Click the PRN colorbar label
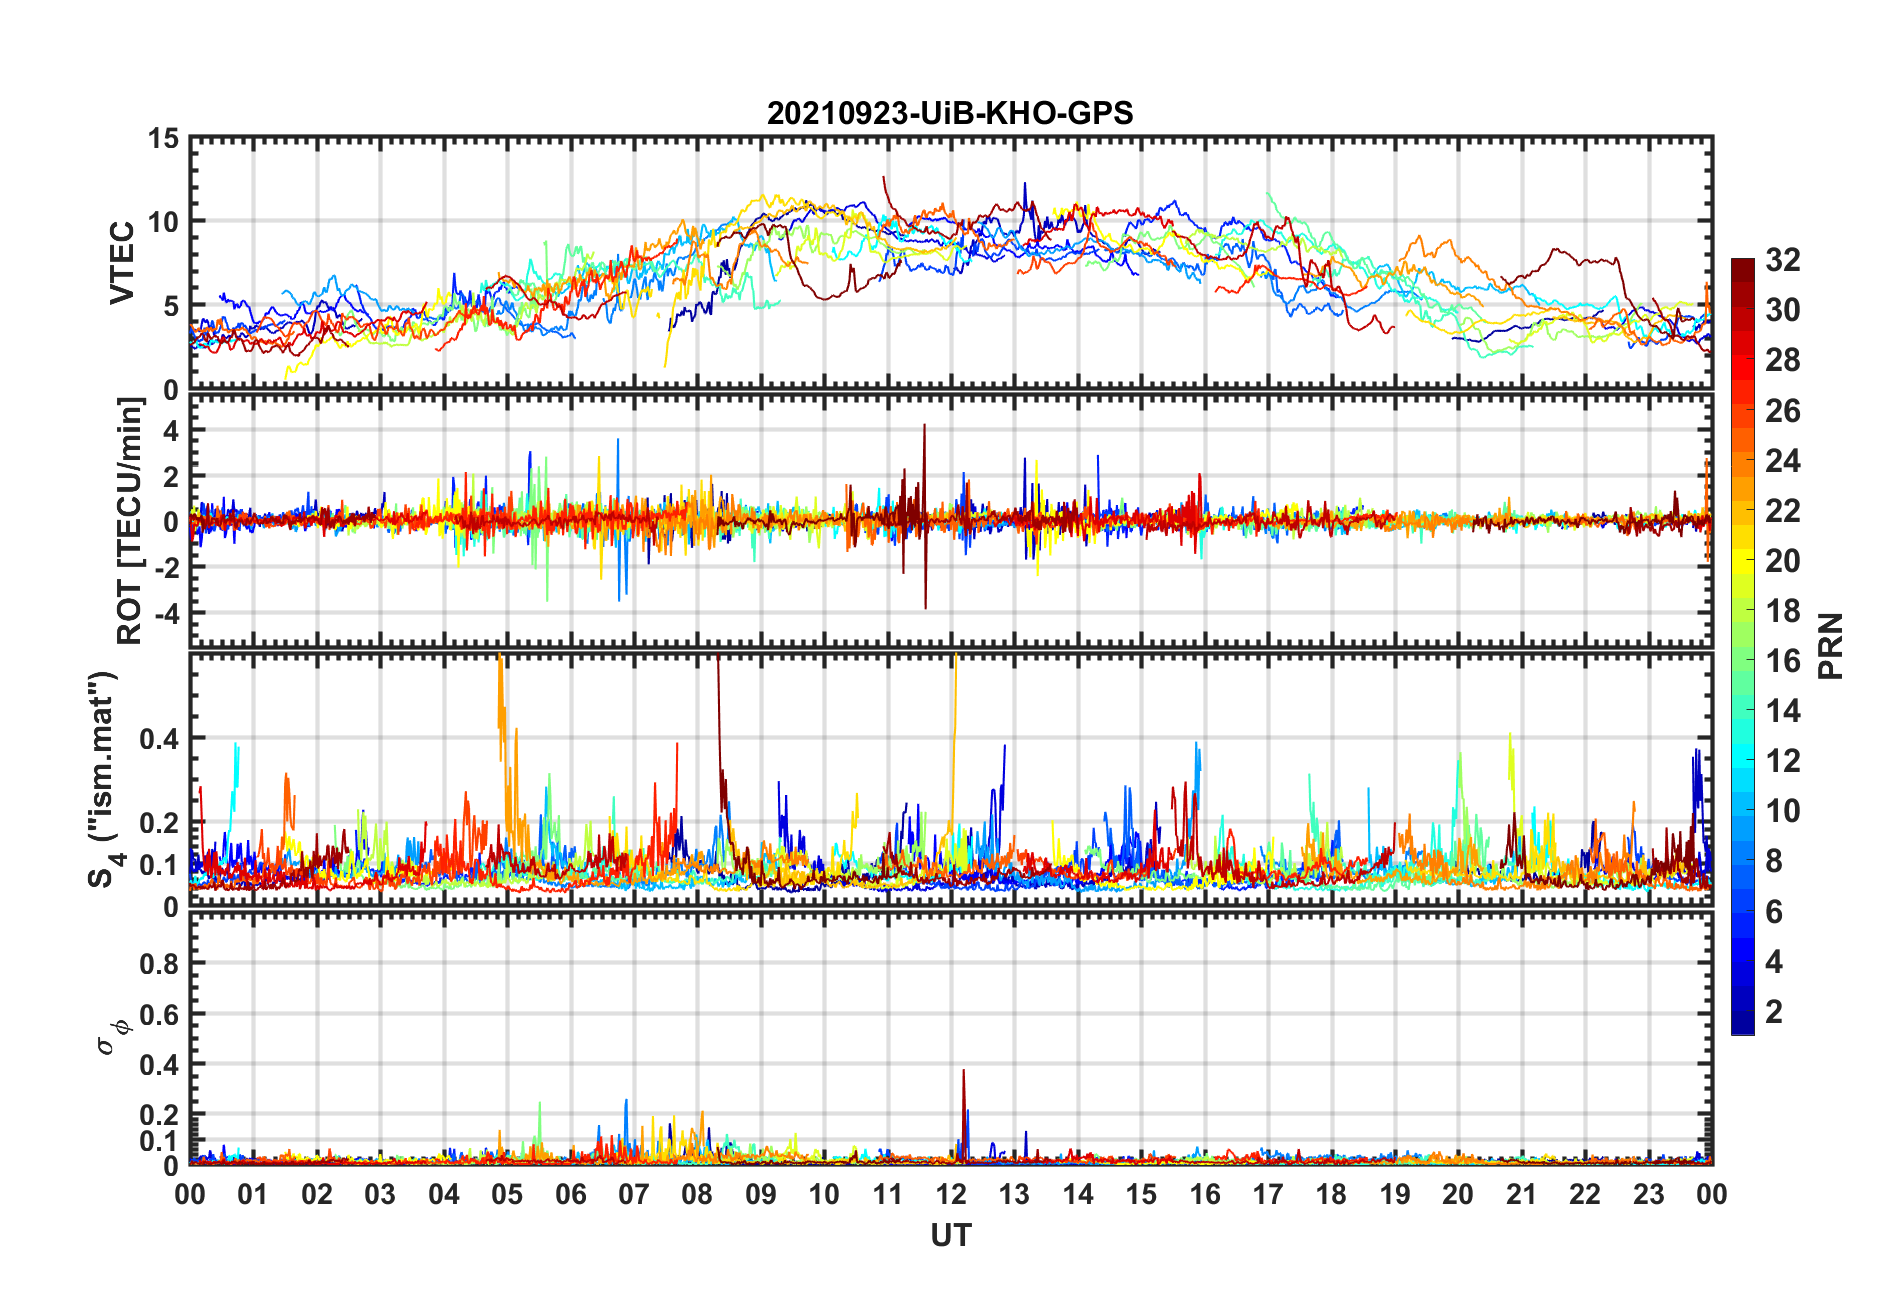The image size is (1902, 1292). click(x=1830, y=647)
